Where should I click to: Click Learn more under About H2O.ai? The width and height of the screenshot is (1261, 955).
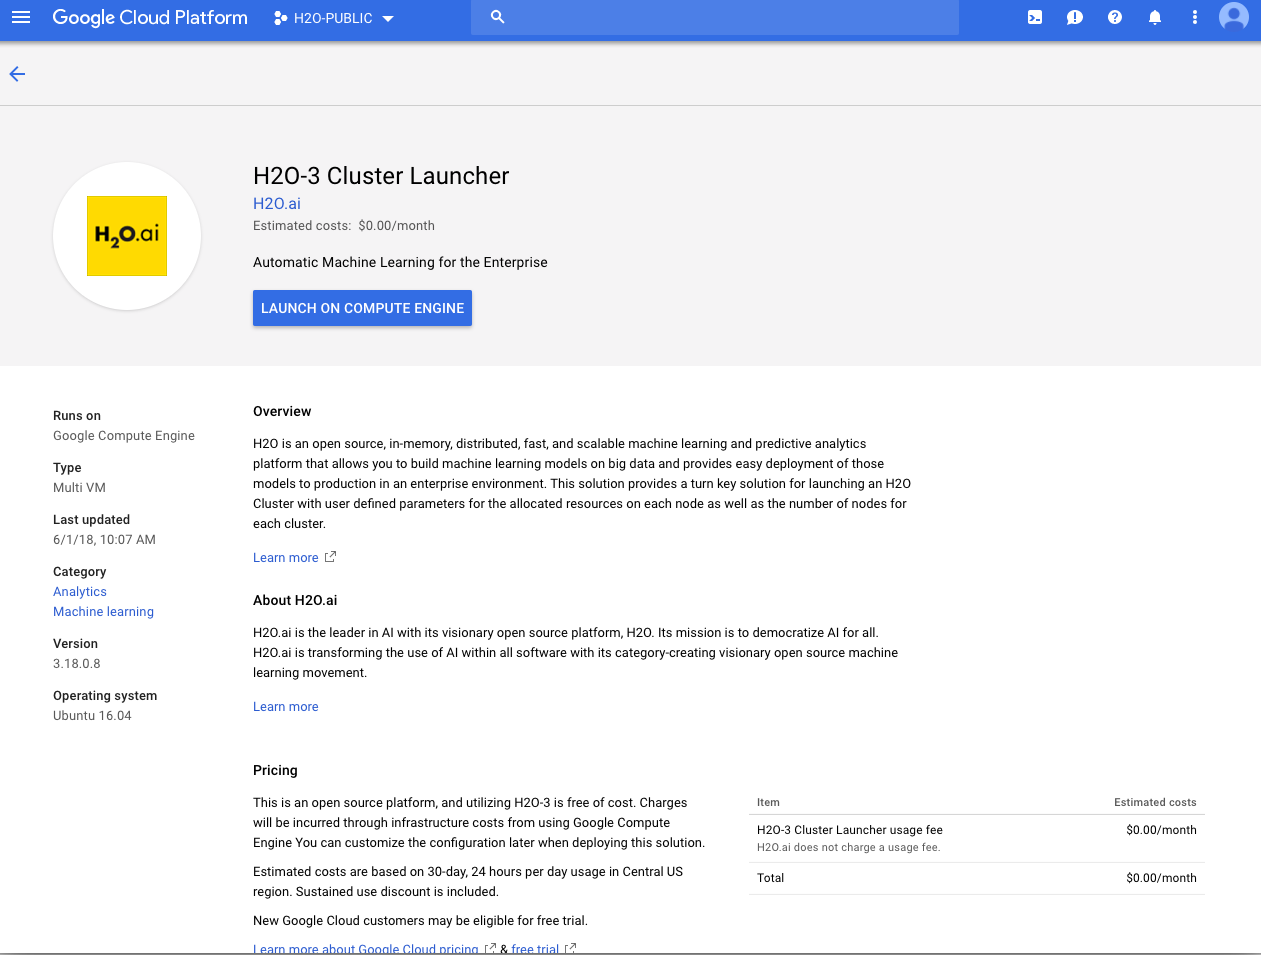(x=286, y=707)
